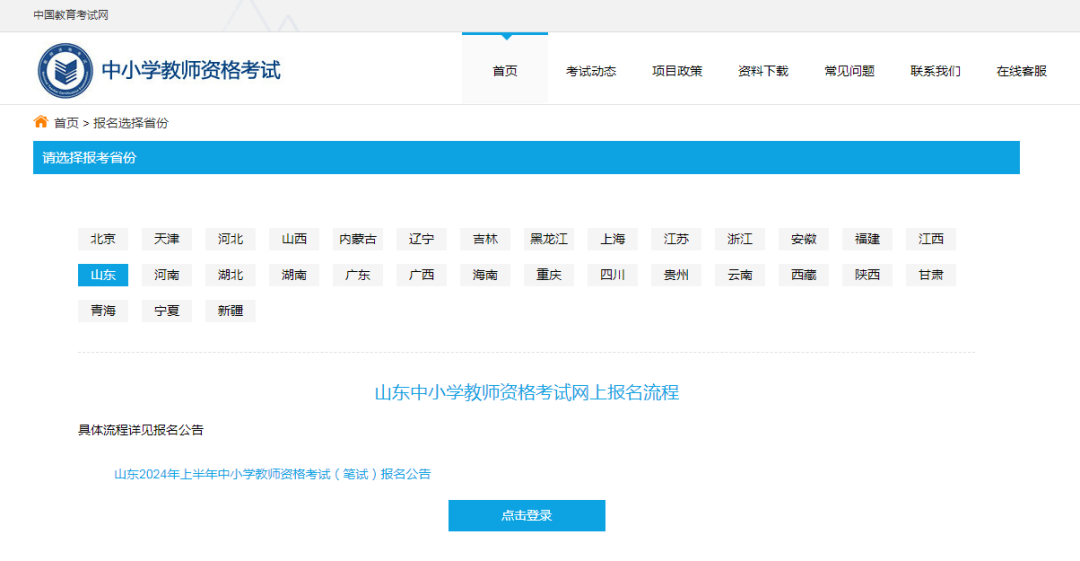Go to 项目政策 in navigation bar
The height and width of the screenshot is (561, 1080).
(677, 71)
